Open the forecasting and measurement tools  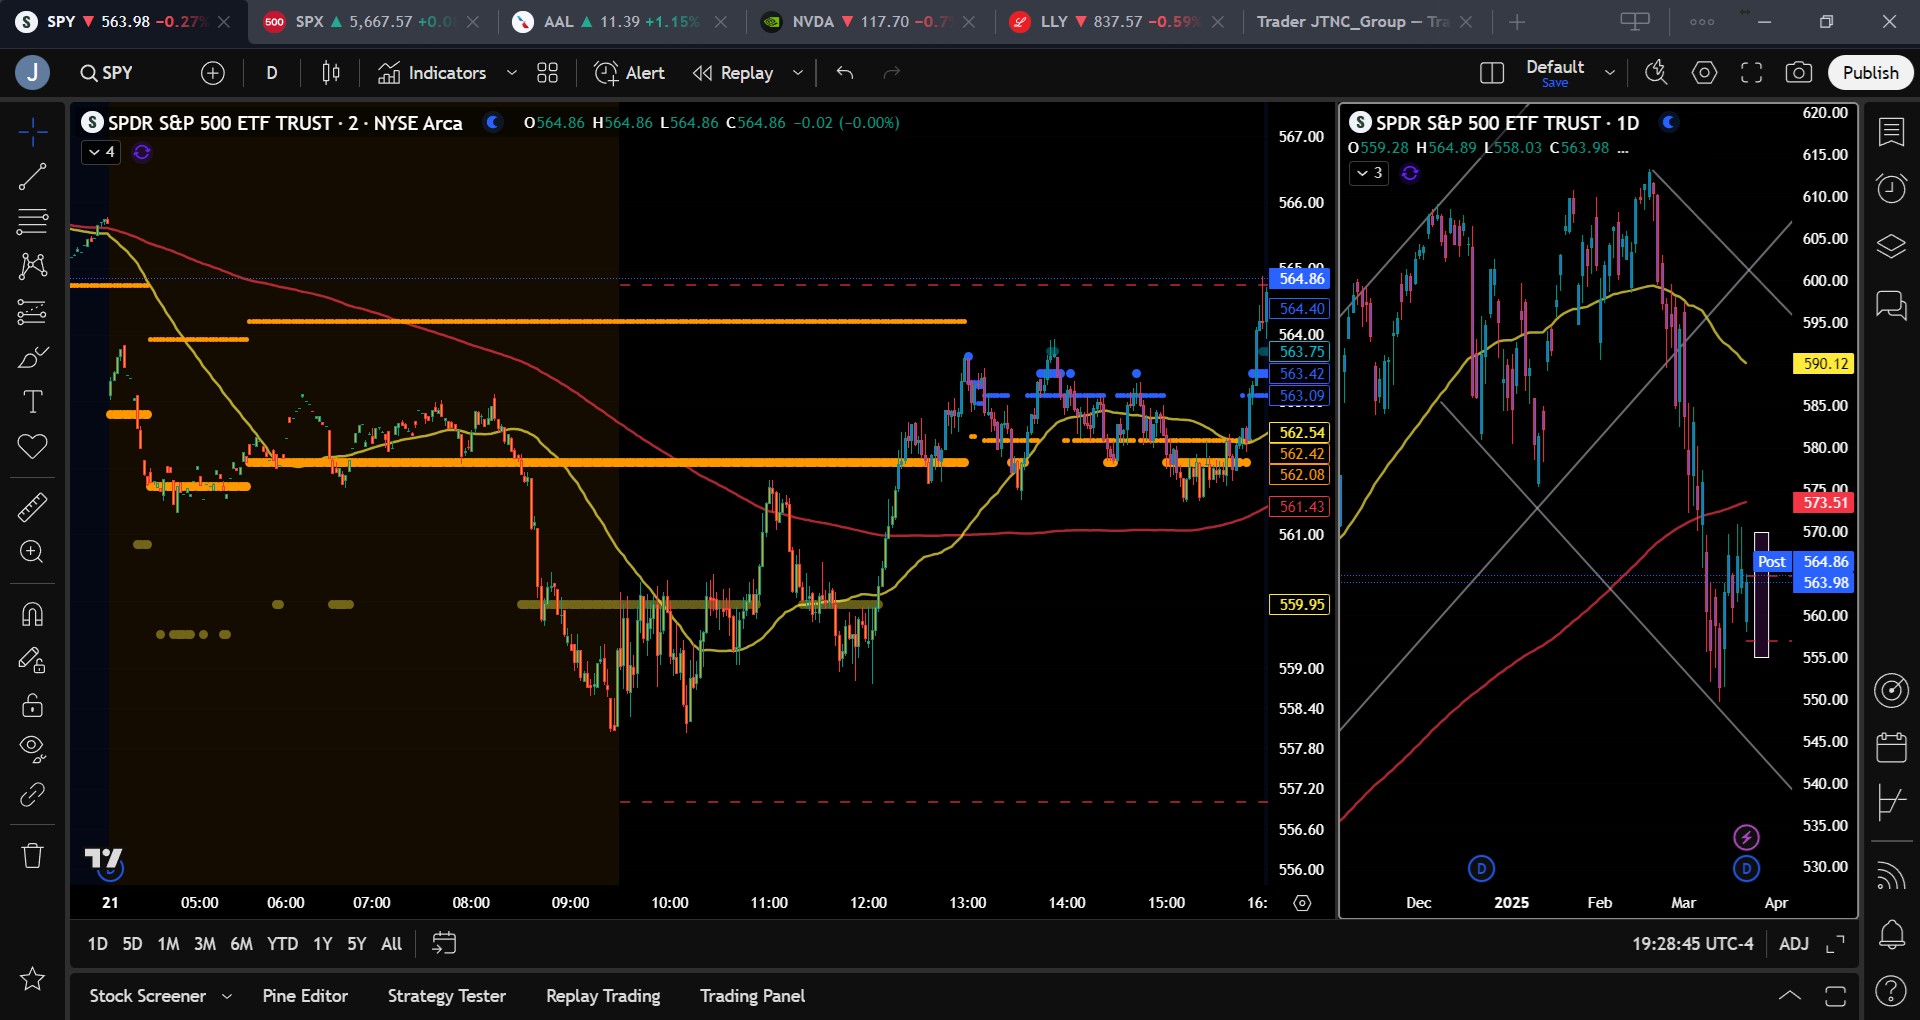[32, 312]
